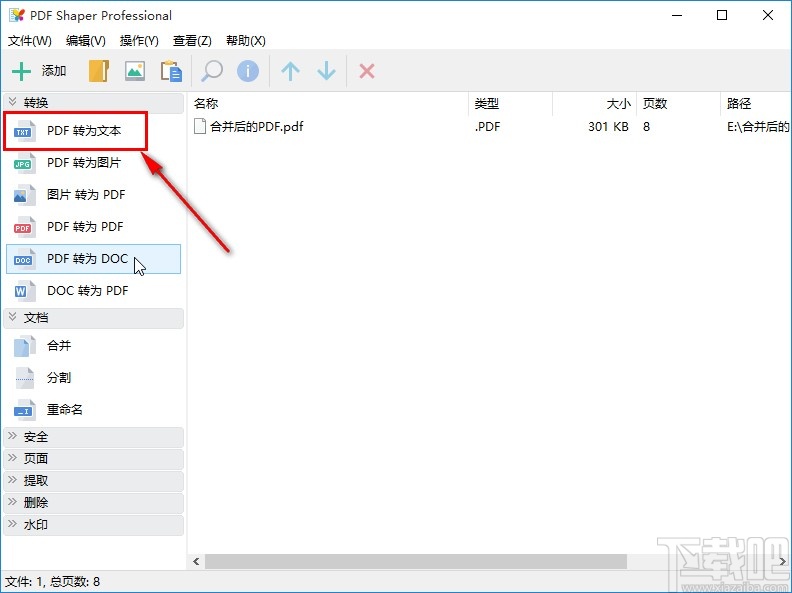Screen dimensions: 792x593
Task: Click the magnifier preview toolbar icon
Action: pyautogui.click(x=212, y=71)
